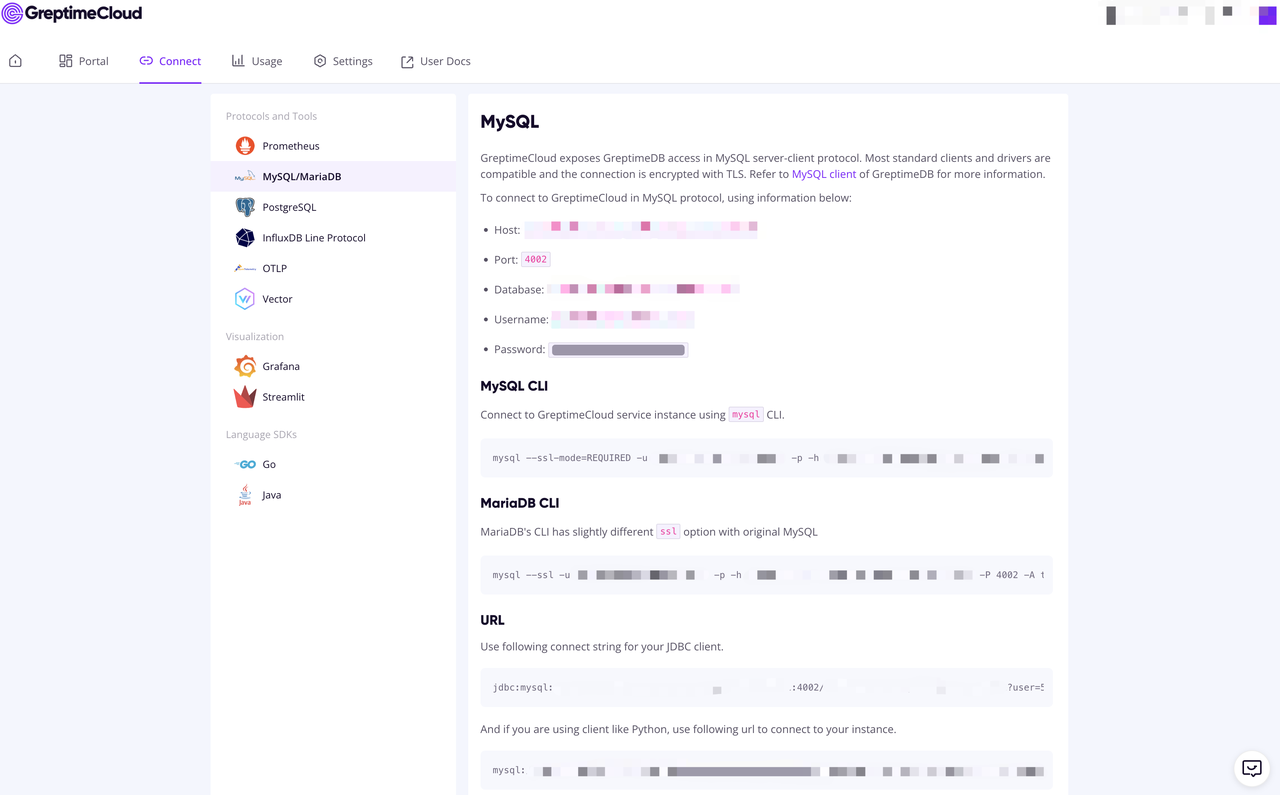Open Grafana visualization setup
Viewport: 1280px width, 795px height.
coord(280,366)
